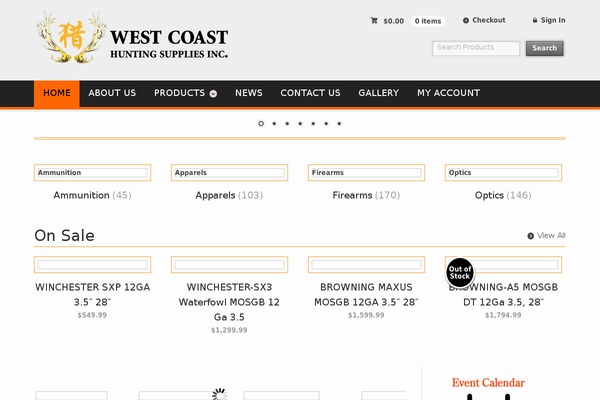Open Winchester-SX3 Waterfowl MOSGB product title
600x400 pixels.
click(229, 302)
